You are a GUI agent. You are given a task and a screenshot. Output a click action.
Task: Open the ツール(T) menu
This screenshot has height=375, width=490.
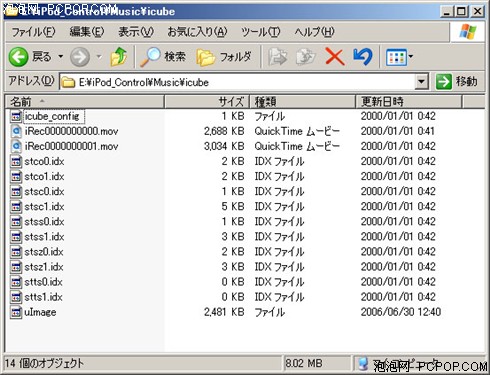[261, 32]
